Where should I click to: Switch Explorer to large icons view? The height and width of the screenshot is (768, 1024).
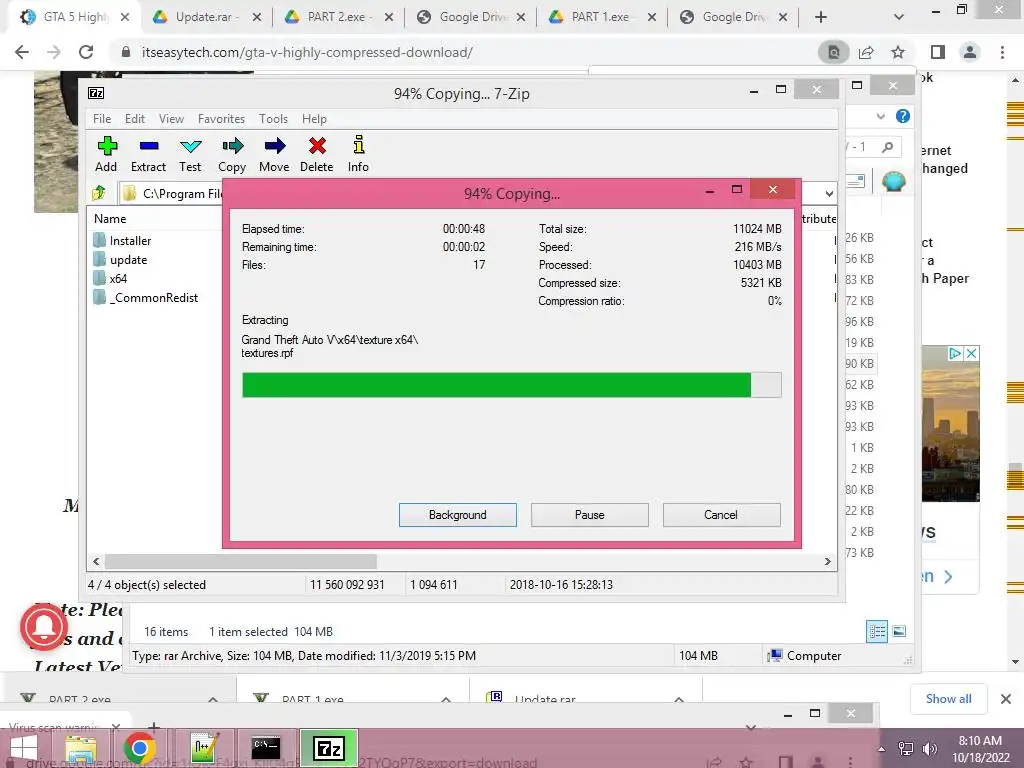pyautogui.click(x=899, y=631)
